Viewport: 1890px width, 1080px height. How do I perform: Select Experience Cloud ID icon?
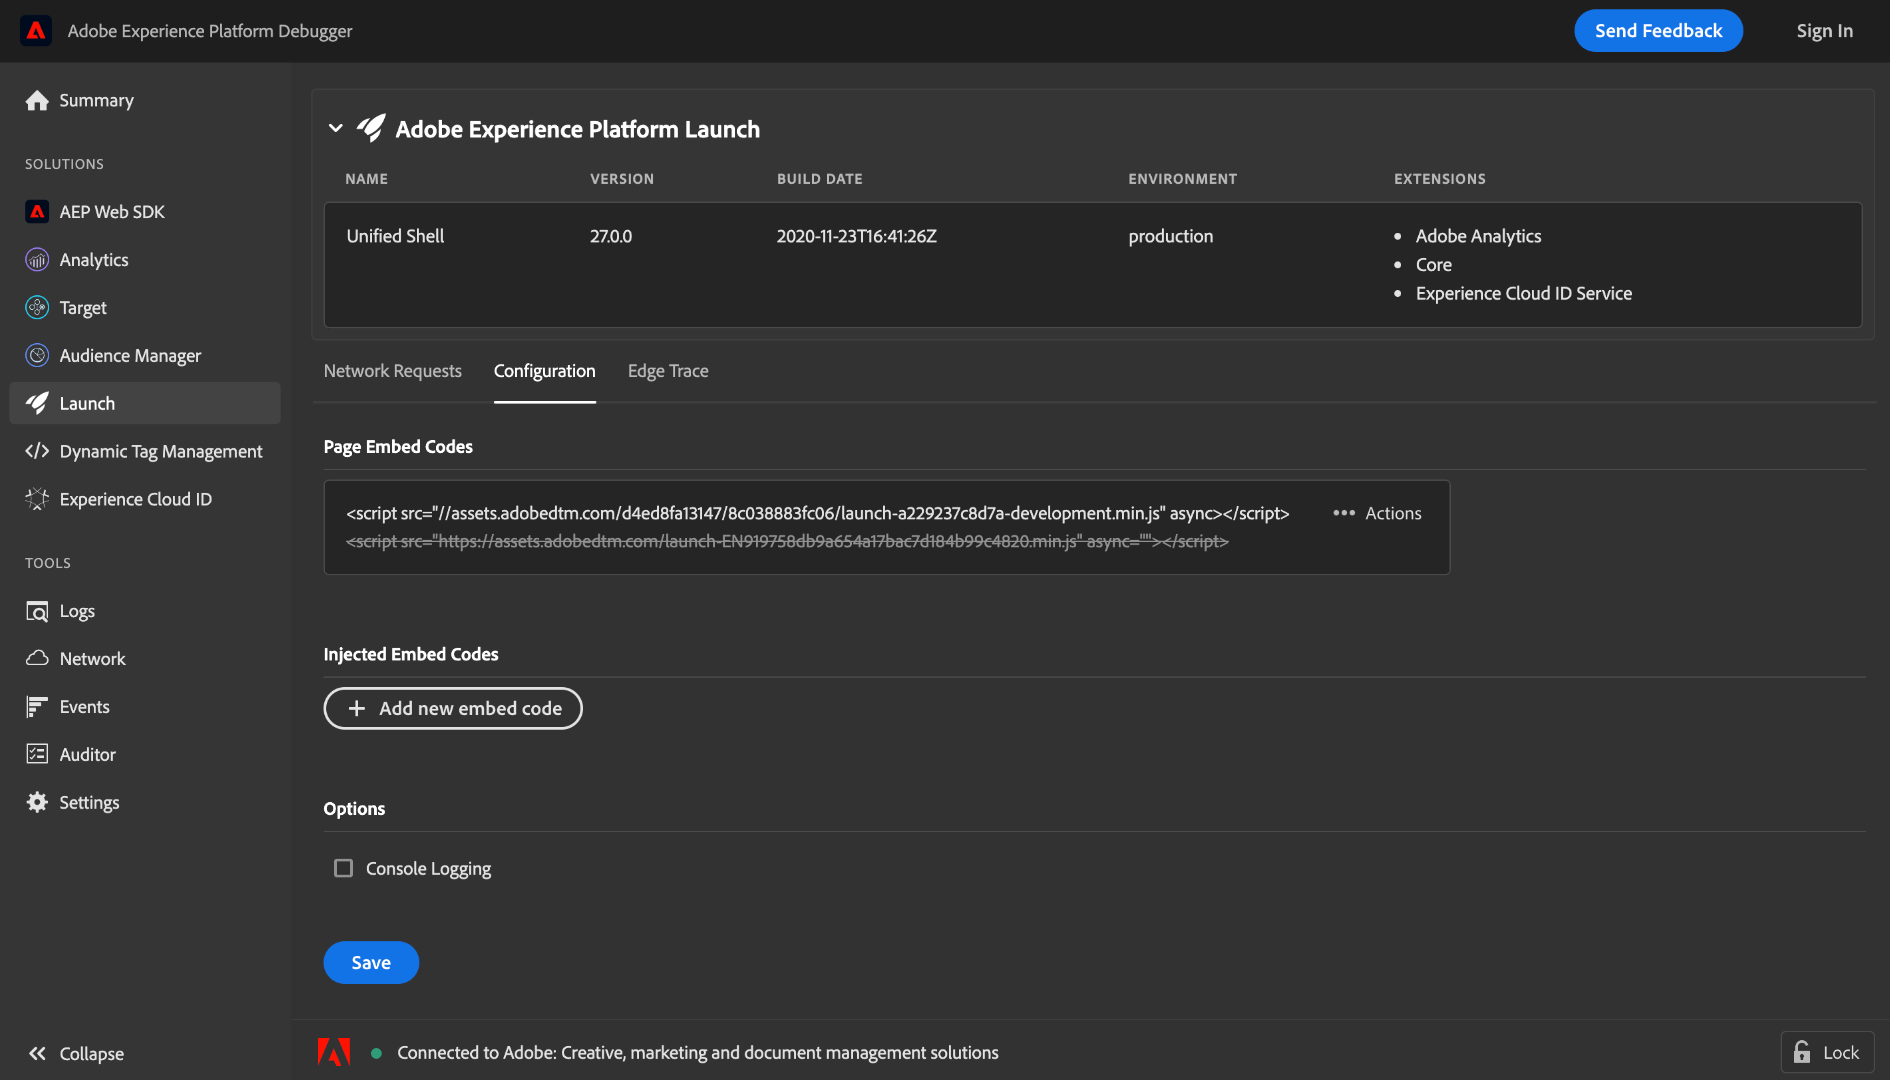37,499
